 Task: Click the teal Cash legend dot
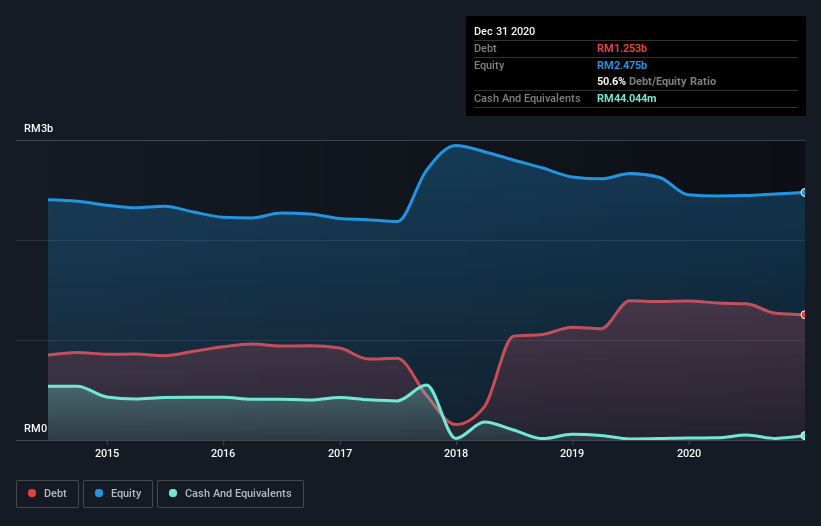[173, 493]
